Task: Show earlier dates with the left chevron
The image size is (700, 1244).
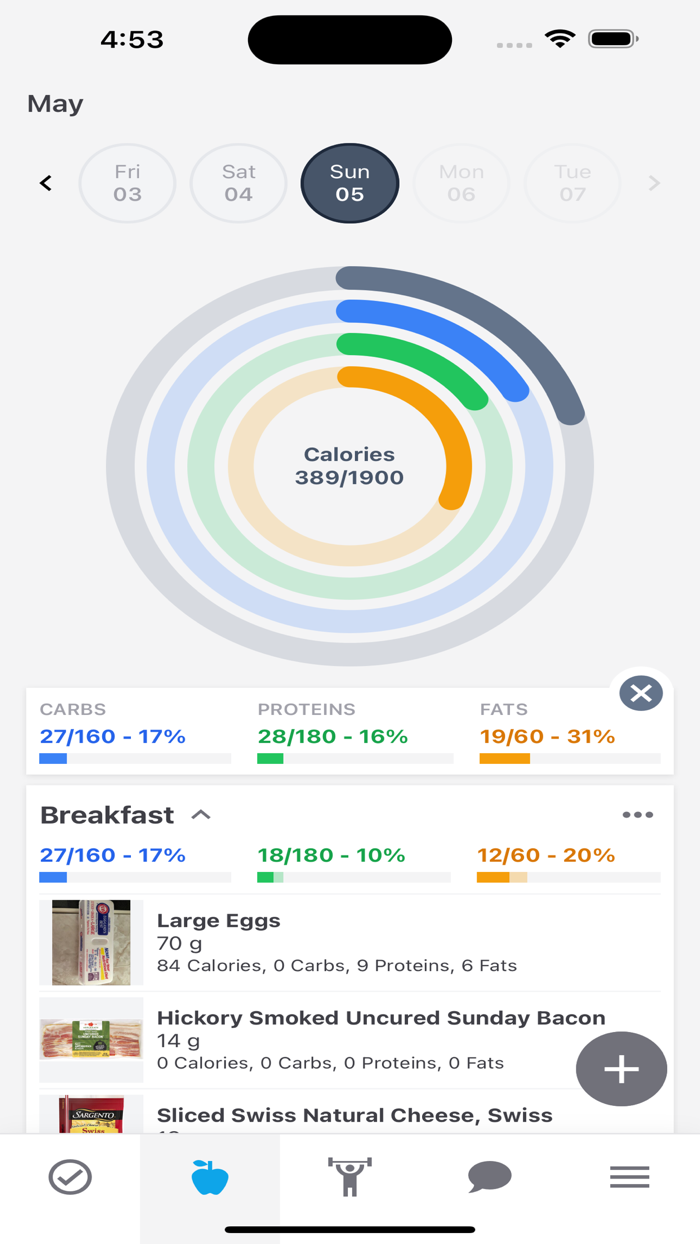Action: tap(45, 183)
